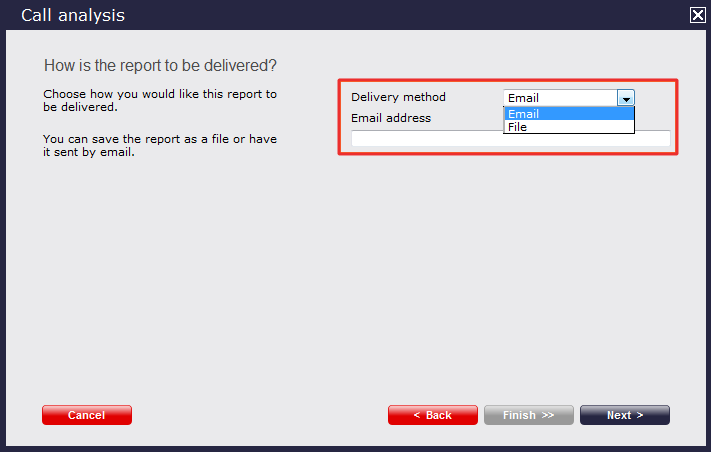Click the X icon in title bar corner
The height and width of the screenshot is (452, 711).
[x=697, y=15]
